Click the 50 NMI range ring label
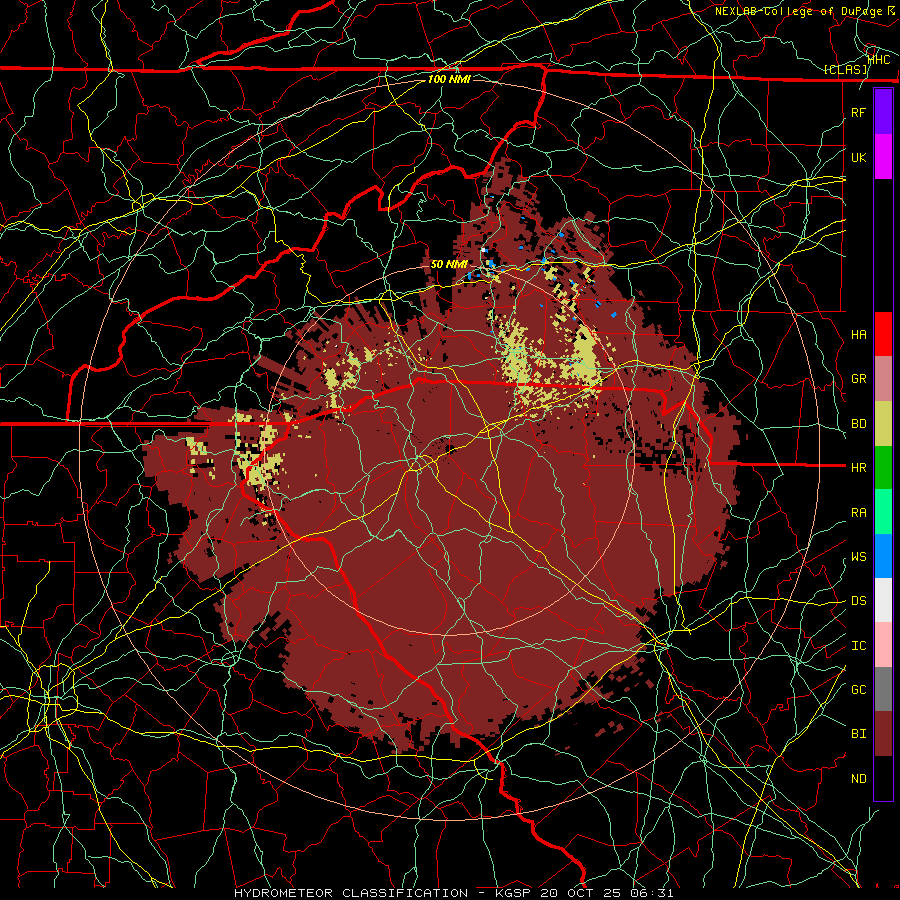900x900 pixels. point(449,265)
